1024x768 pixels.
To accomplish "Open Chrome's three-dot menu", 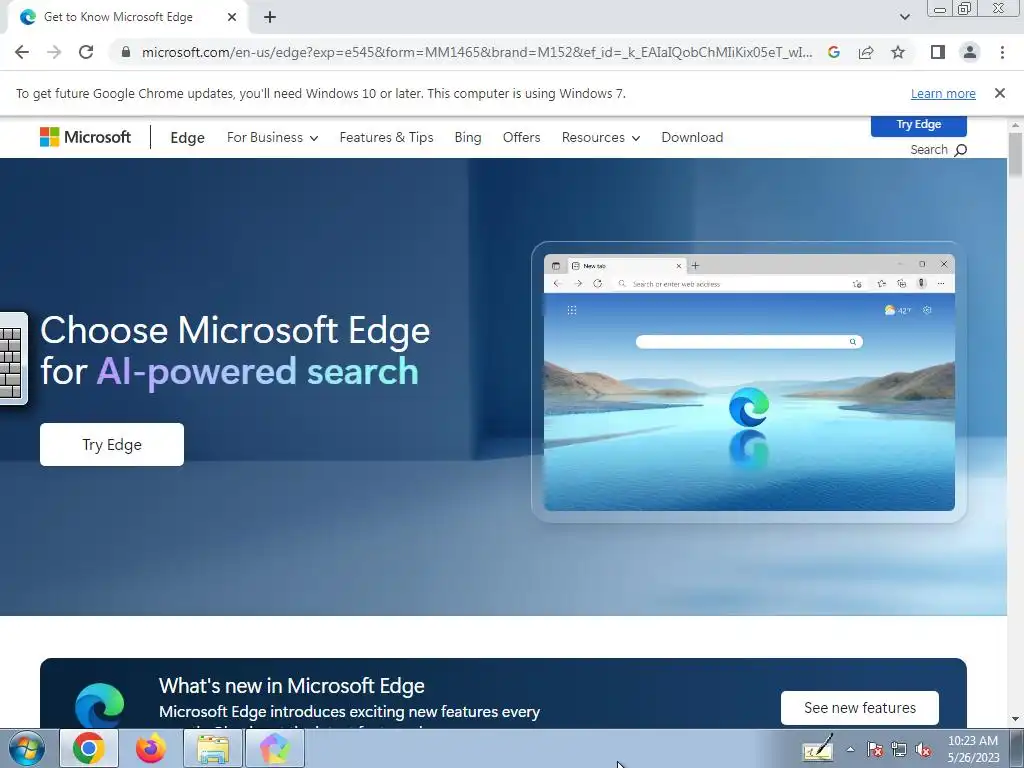I will tap(1002, 52).
